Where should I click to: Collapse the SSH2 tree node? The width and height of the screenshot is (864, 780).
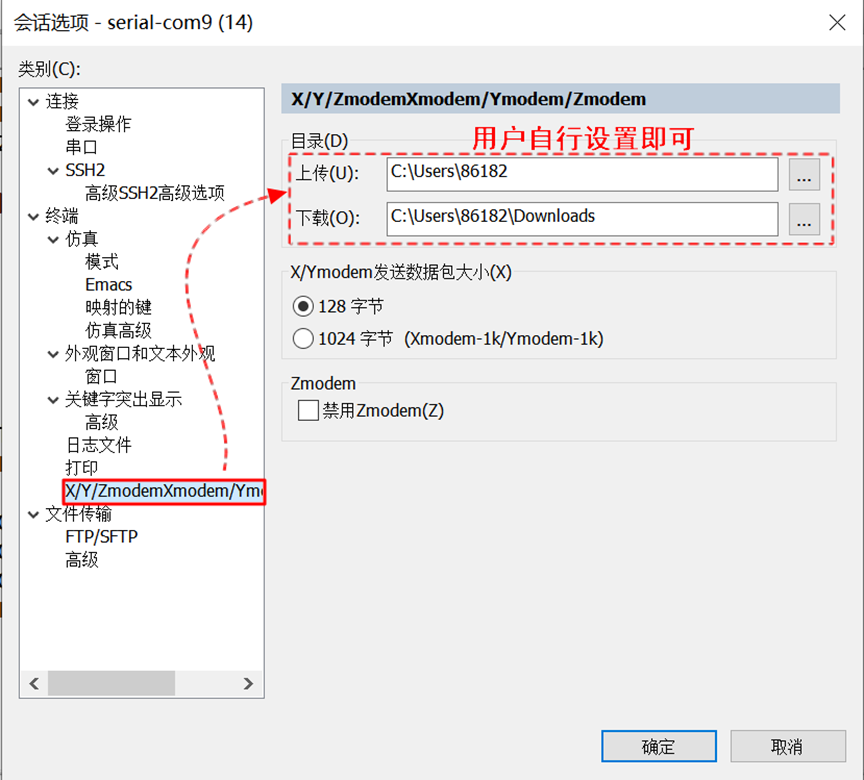tap(53, 171)
